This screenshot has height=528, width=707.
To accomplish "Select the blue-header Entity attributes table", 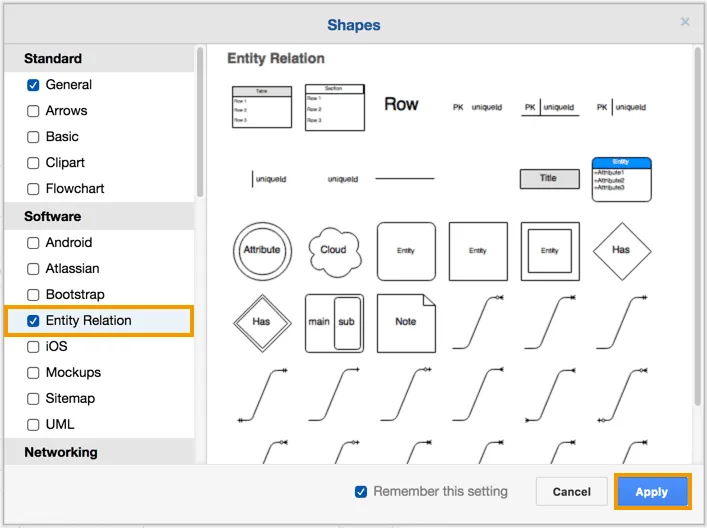I will (621, 179).
